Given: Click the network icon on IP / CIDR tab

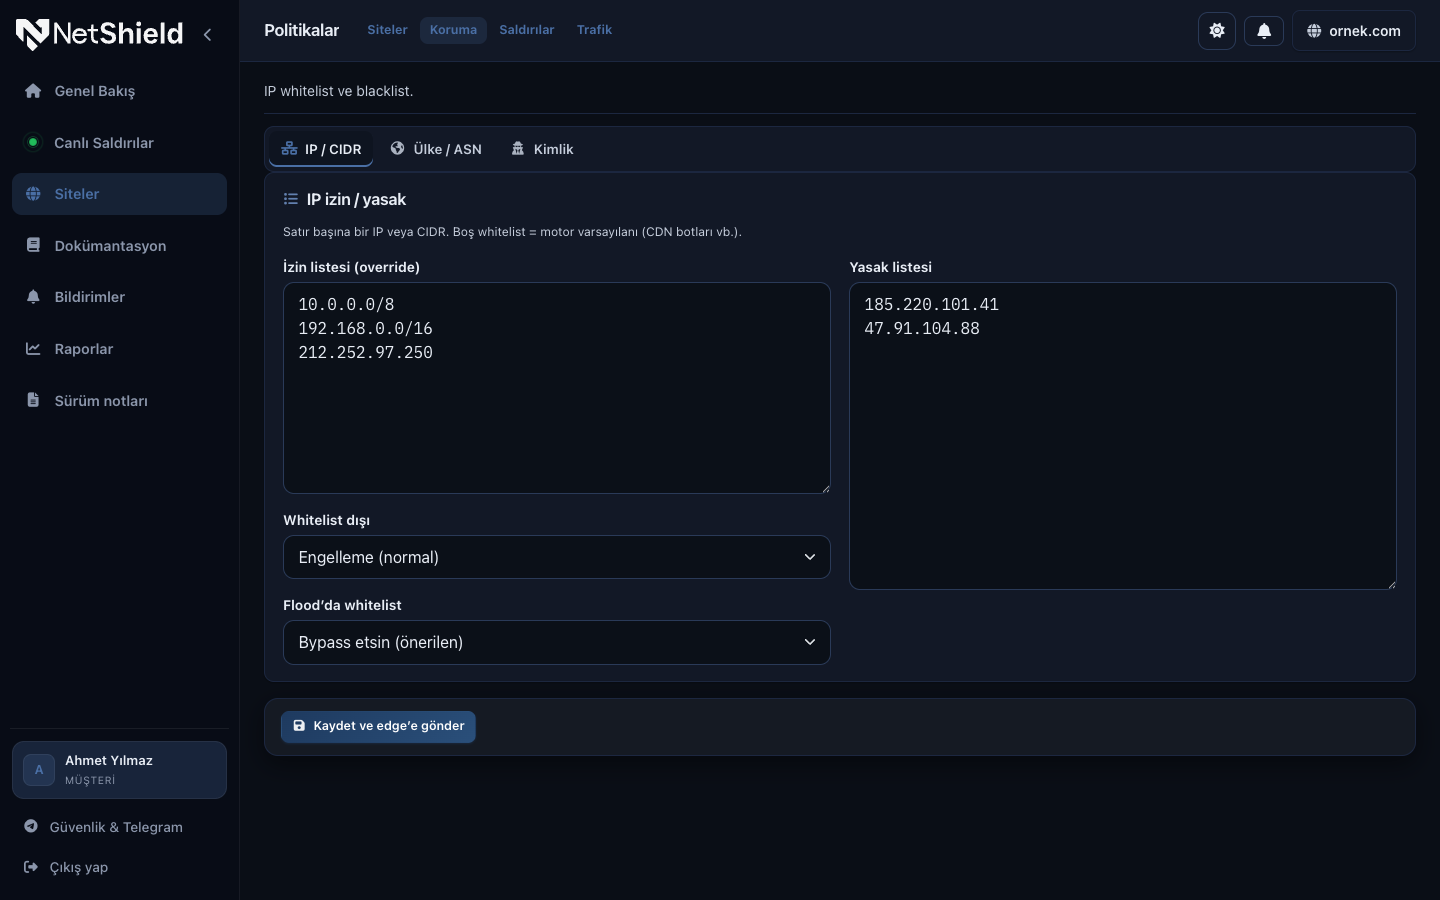Looking at the screenshot, I should click(x=289, y=148).
